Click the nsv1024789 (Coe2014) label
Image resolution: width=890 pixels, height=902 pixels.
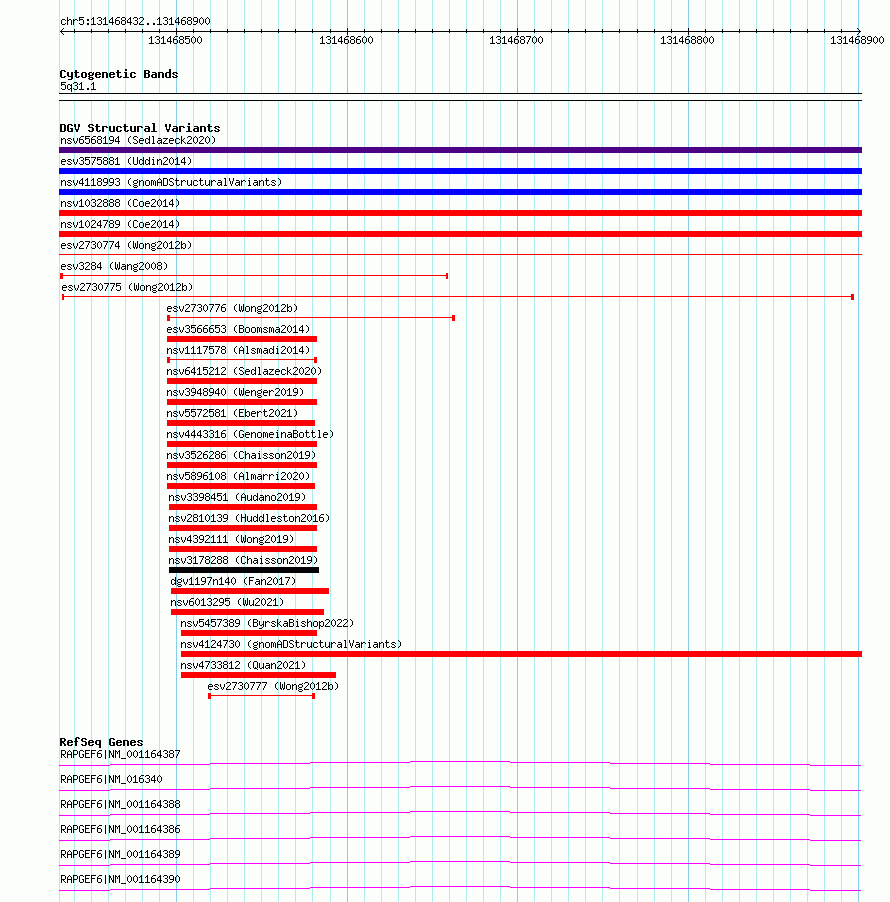click(120, 224)
